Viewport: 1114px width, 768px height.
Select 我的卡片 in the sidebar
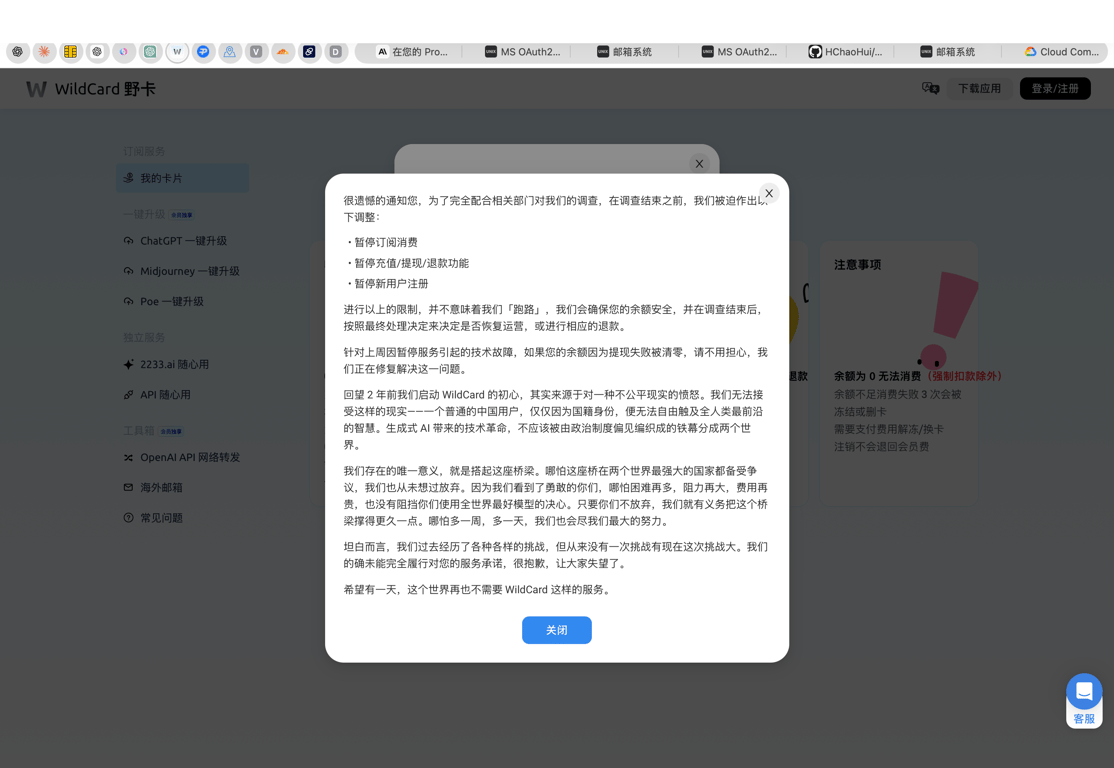(x=183, y=178)
